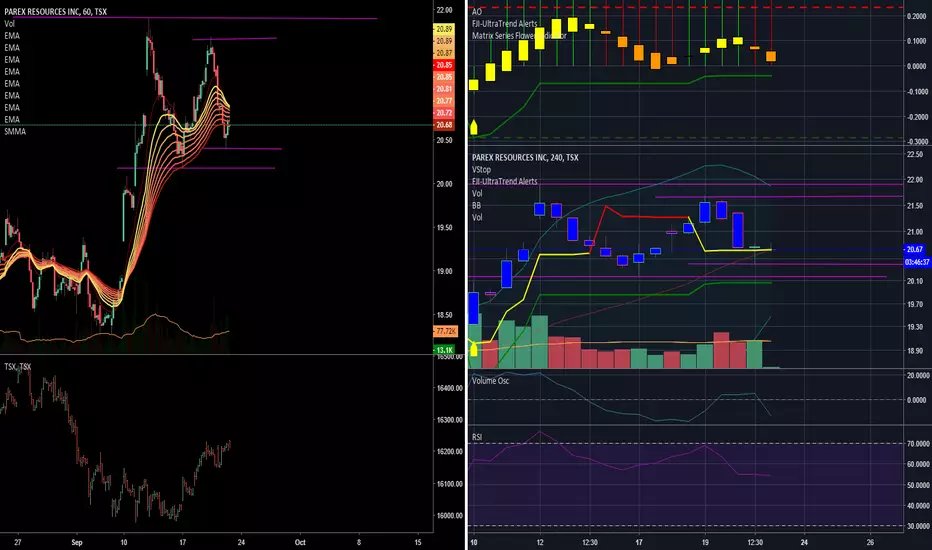932x550 pixels.
Task: Click the Oct date on left time axis
Action: (x=300, y=542)
